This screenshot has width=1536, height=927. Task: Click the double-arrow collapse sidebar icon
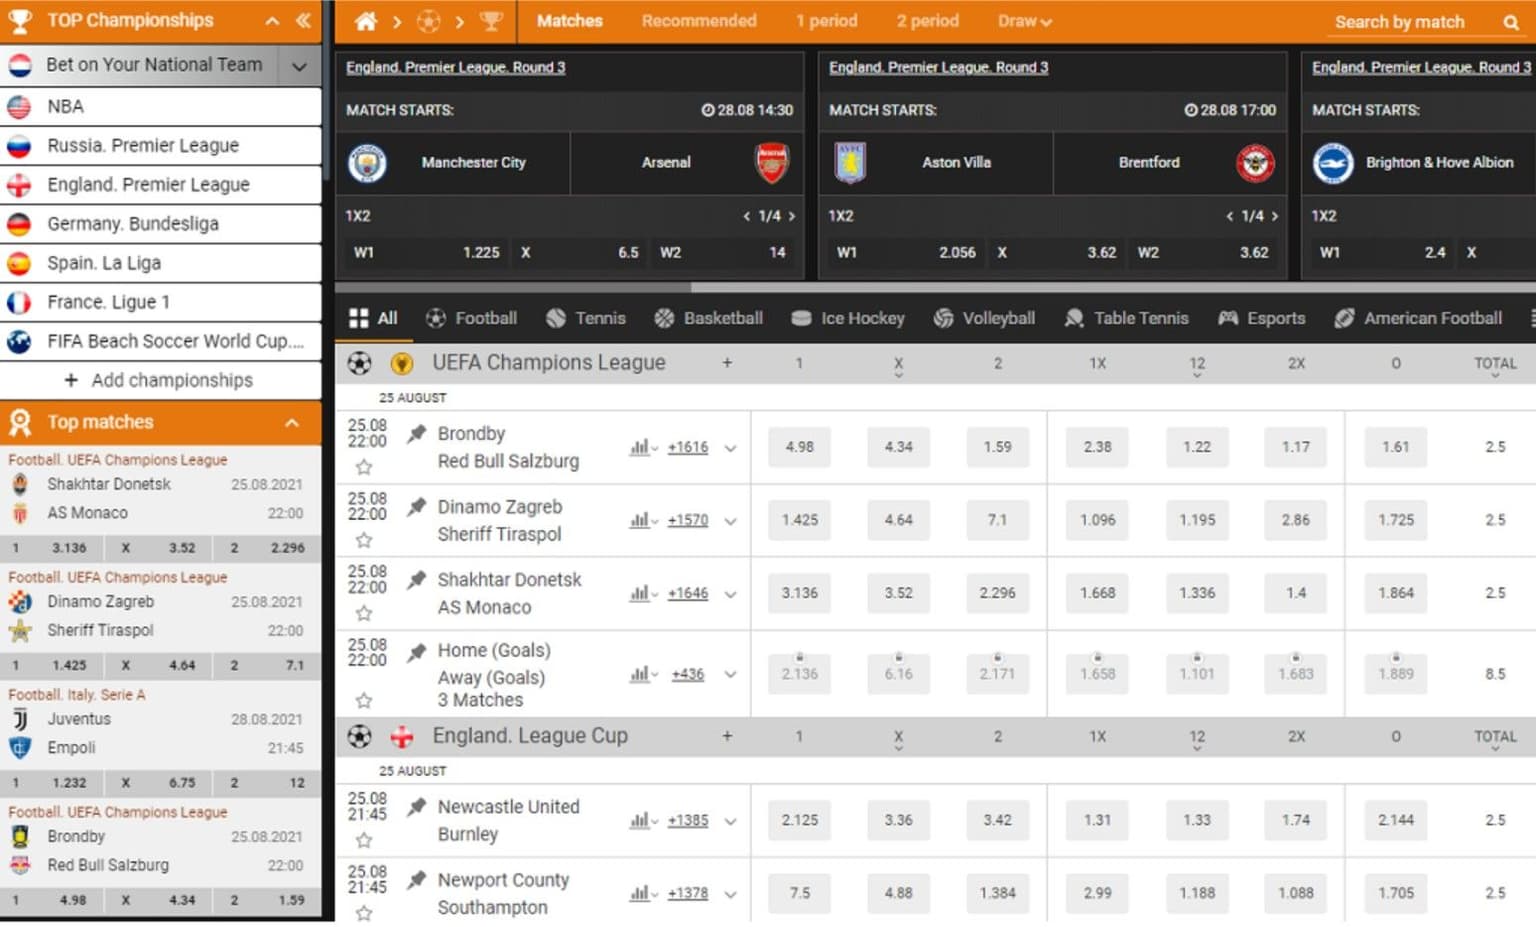[303, 20]
